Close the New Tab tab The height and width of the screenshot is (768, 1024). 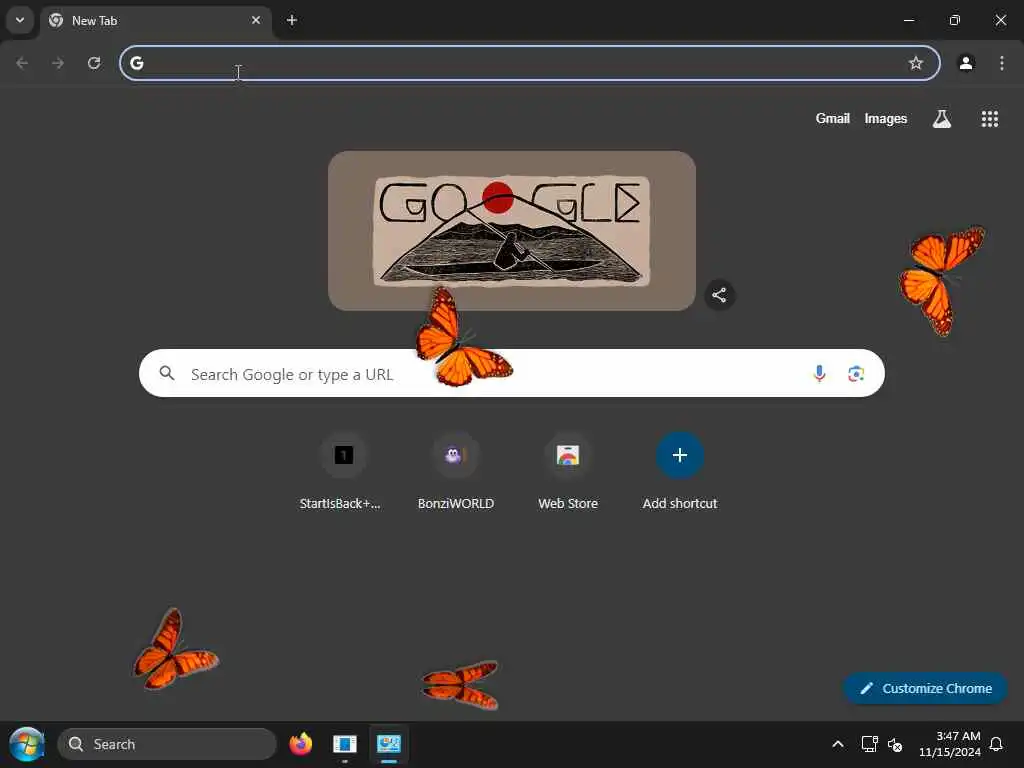[256, 20]
